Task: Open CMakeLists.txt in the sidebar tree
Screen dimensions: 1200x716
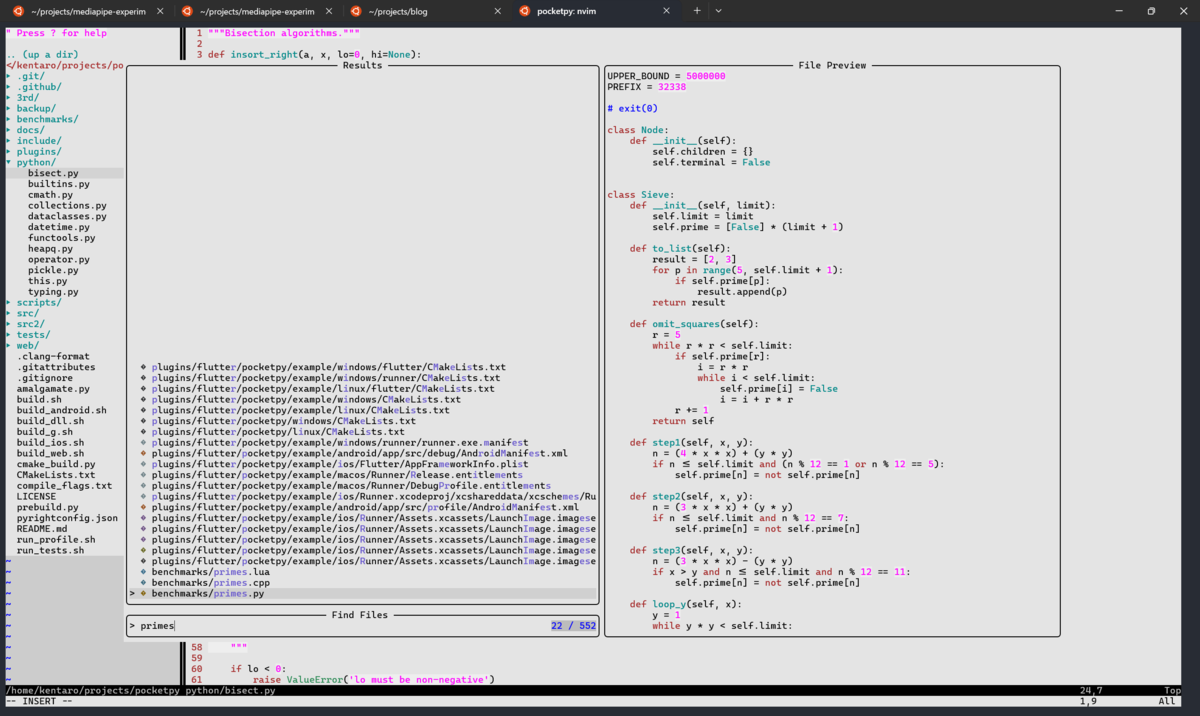Action: coord(56,475)
